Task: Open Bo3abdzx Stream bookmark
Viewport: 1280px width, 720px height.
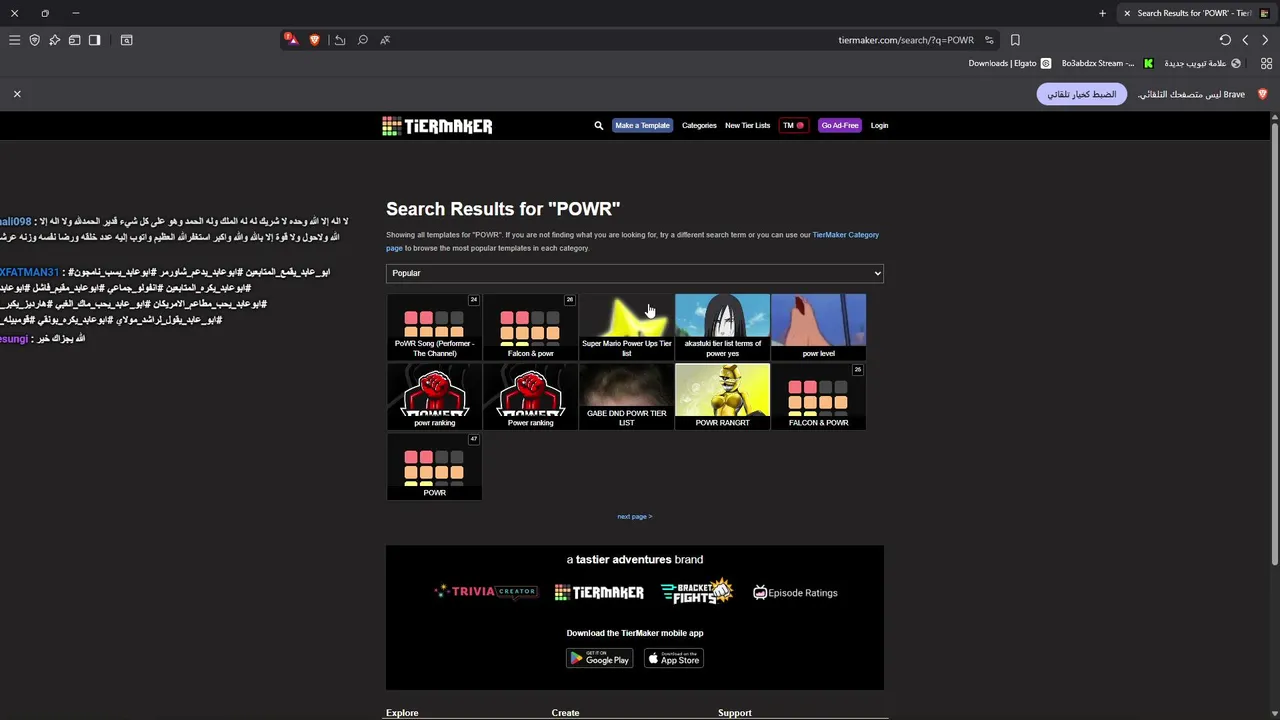Action: point(1107,63)
